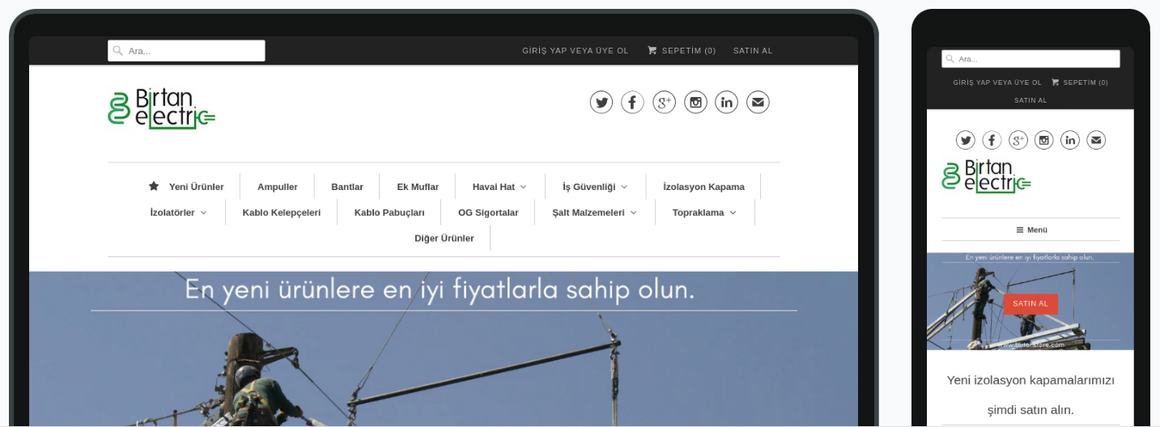Click 'Yeni izolasyon kapamalarımızı' text in mobile preview
Viewport: 1160px width, 427px height.
1031,380
